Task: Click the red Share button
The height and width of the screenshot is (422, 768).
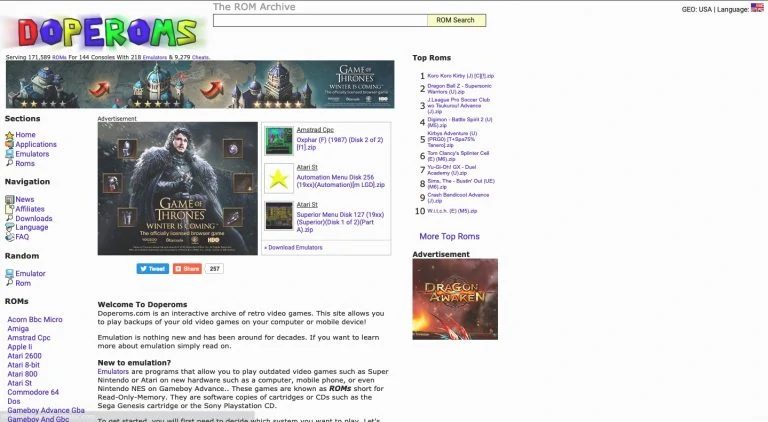Action: pos(187,269)
